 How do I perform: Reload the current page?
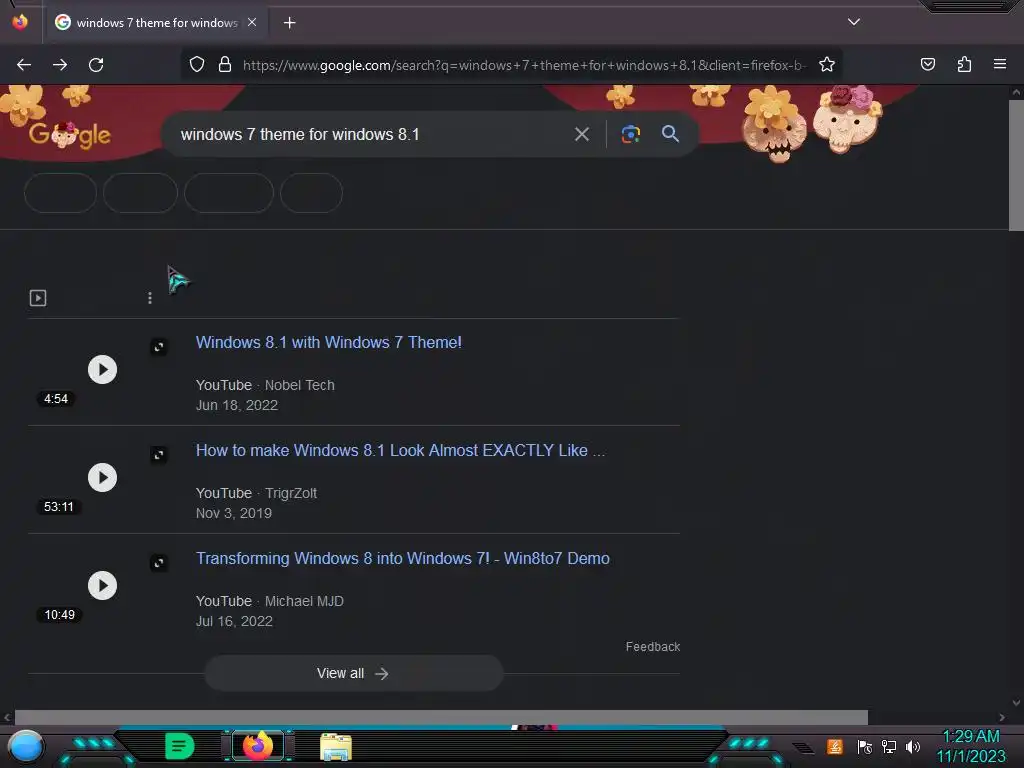click(96, 65)
